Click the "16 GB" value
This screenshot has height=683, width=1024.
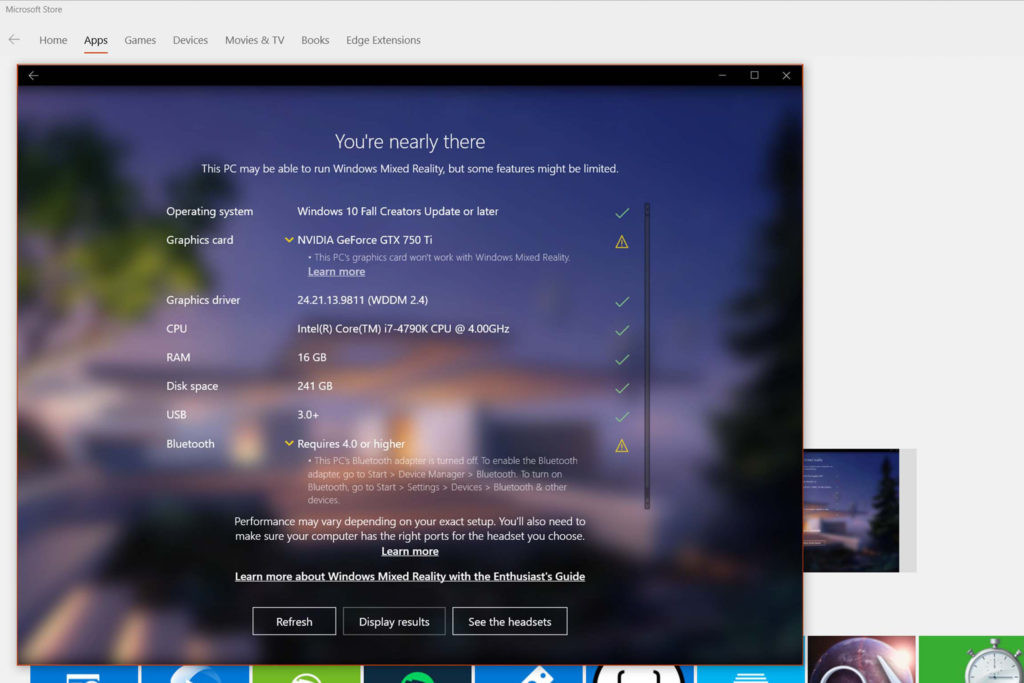click(x=312, y=358)
